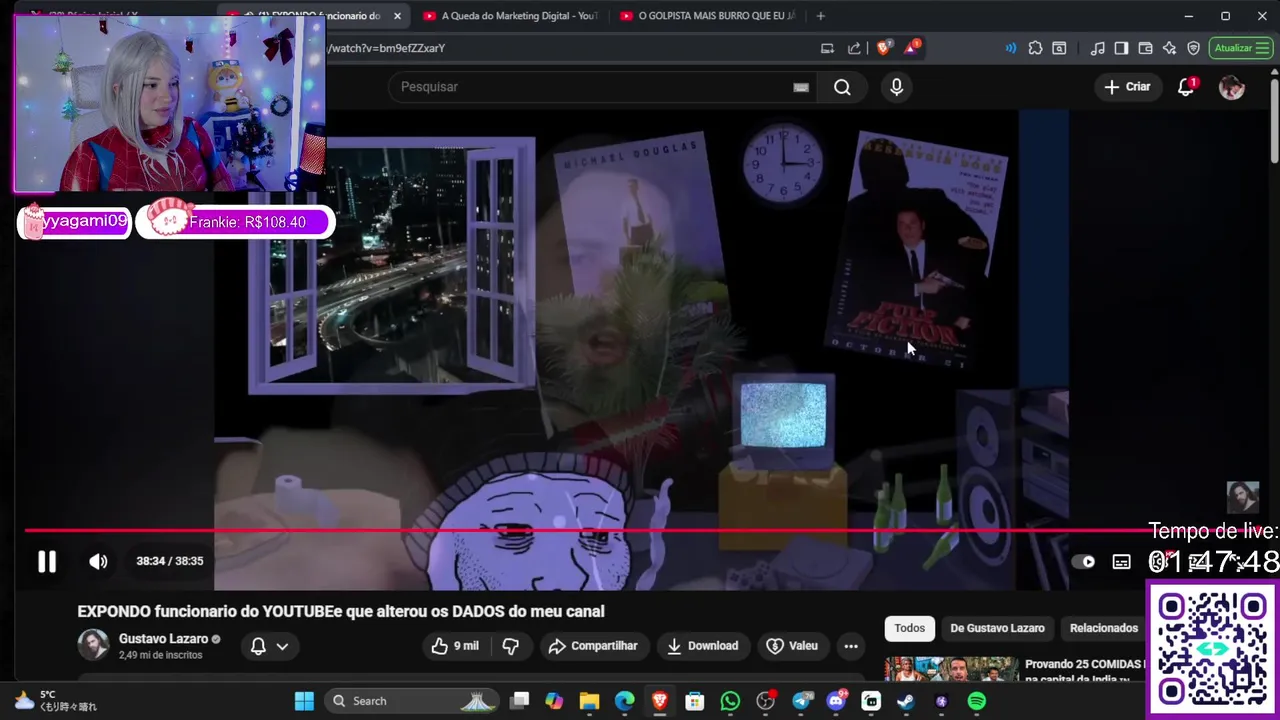Close the active EXPONDO funcionario tab
The height and width of the screenshot is (720, 1280).
click(x=397, y=16)
